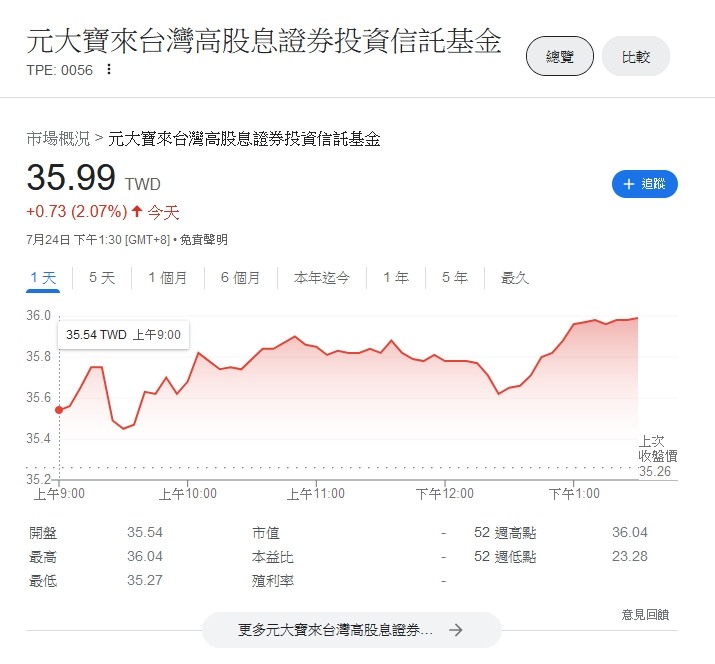Open the 免責聲明 disclaimer link
The height and width of the screenshot is (664, 715).
click(x=203, y=240)
